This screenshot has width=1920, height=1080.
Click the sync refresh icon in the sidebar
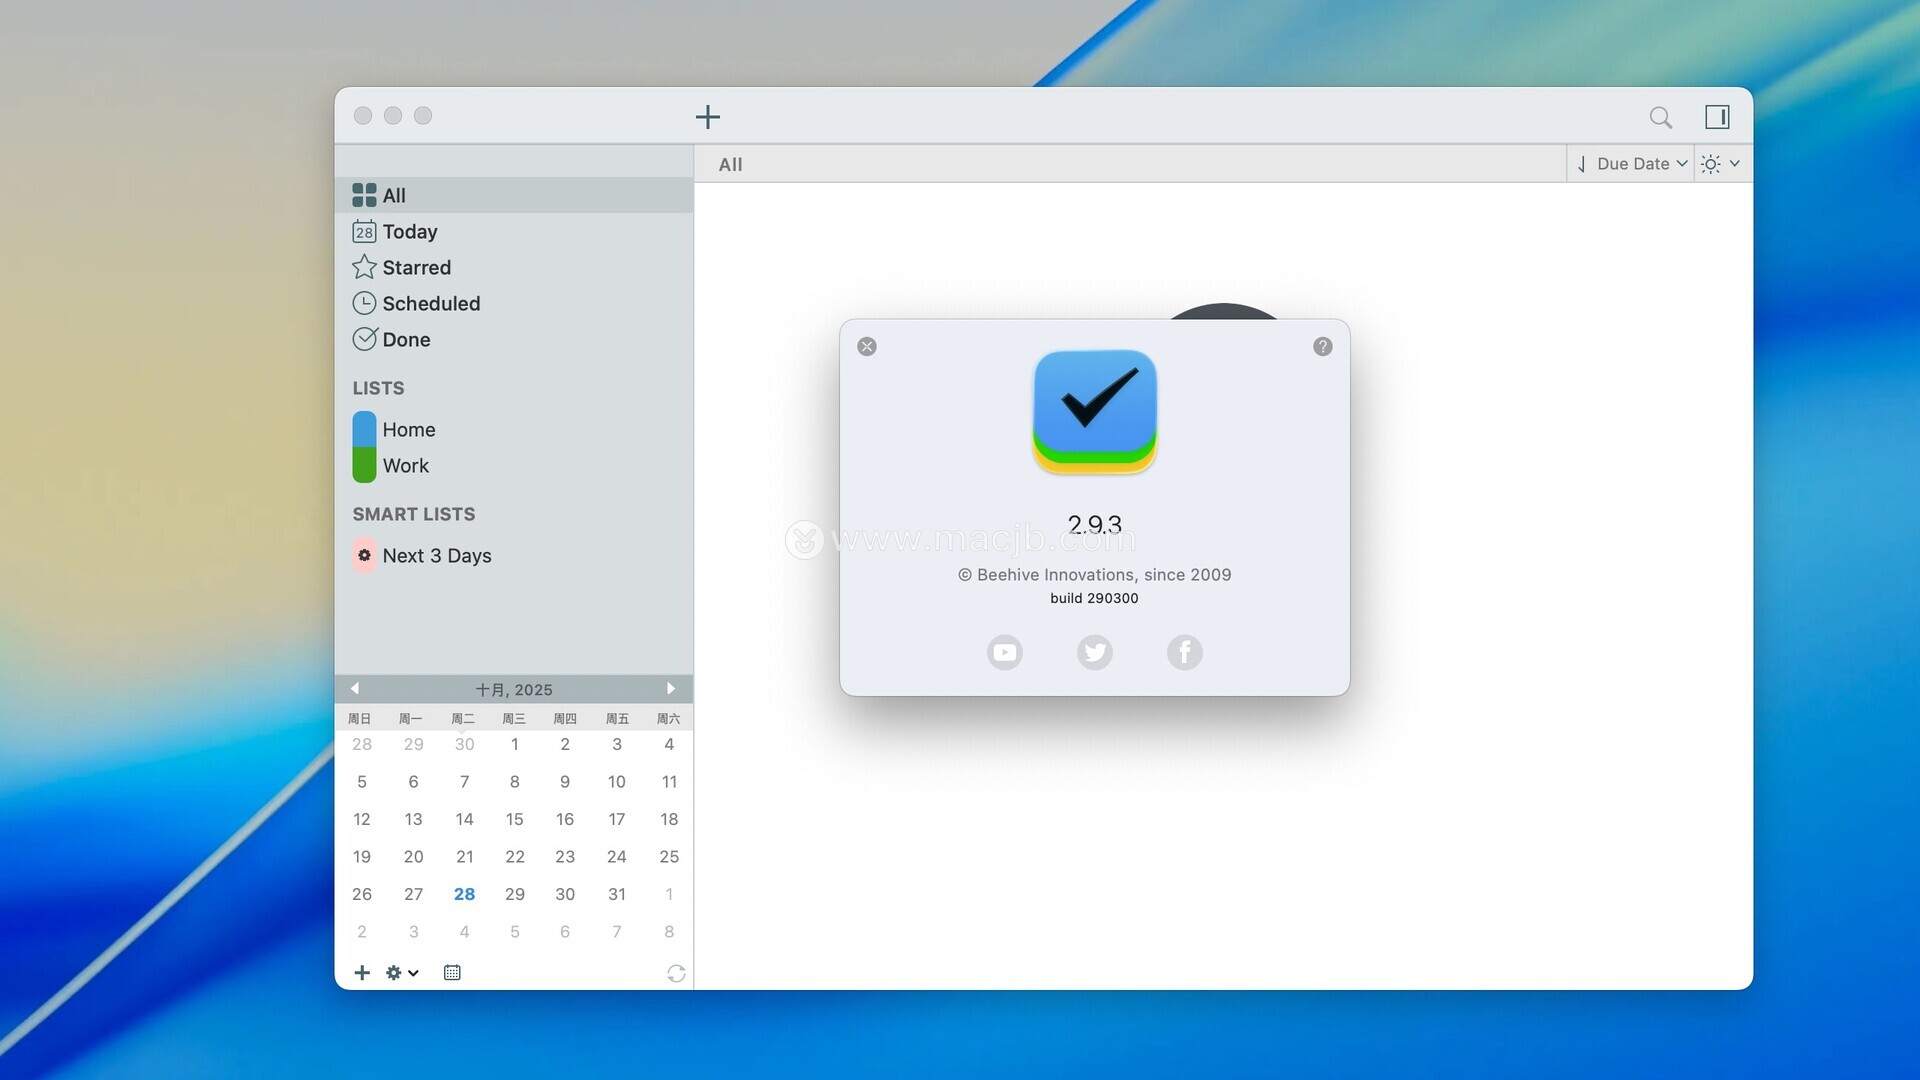click(x=676, y=973)
